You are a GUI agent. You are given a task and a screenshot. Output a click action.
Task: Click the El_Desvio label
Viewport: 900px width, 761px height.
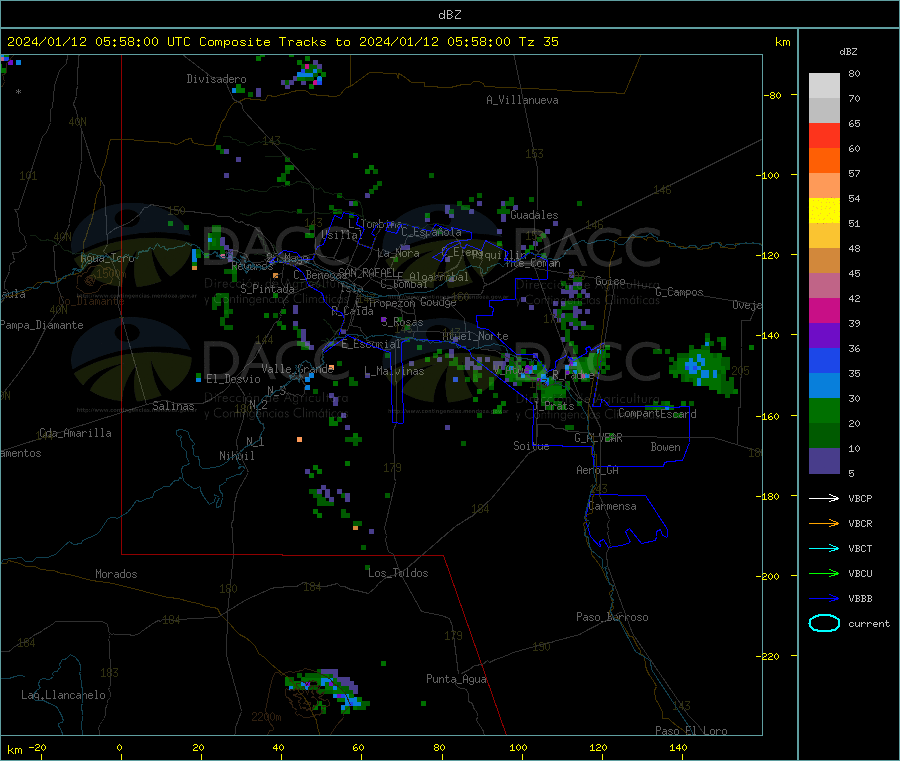coord(233,379)
